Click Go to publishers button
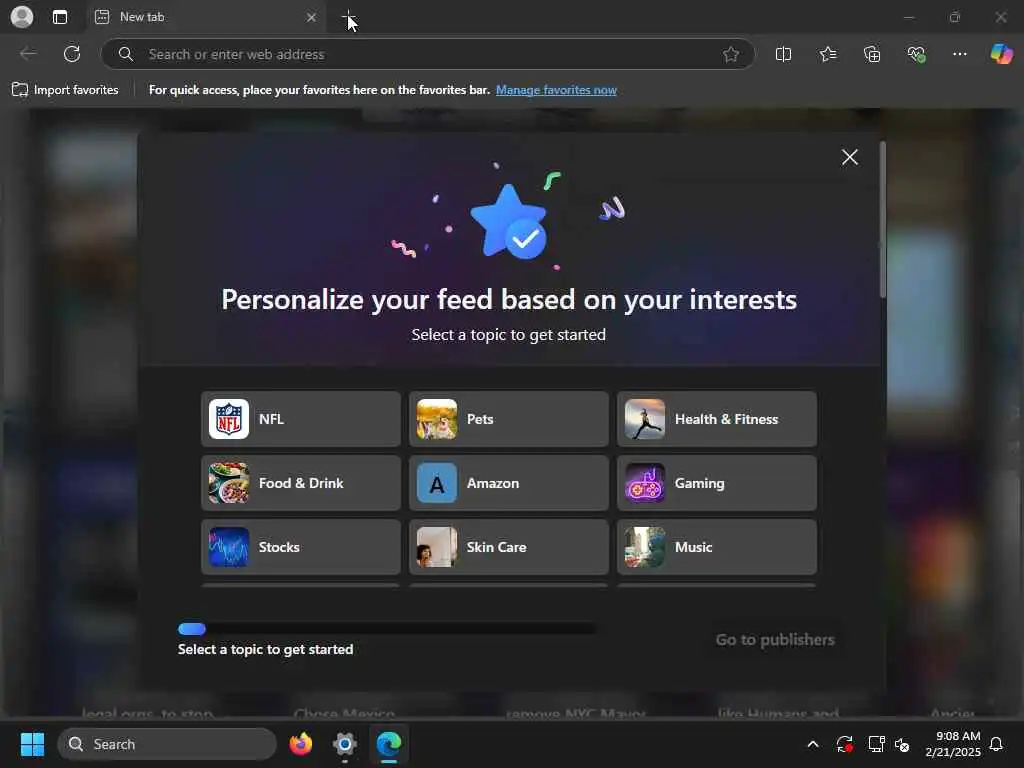Image resolution: width=1024 pixels, height=768 pixels. (775, 639)
